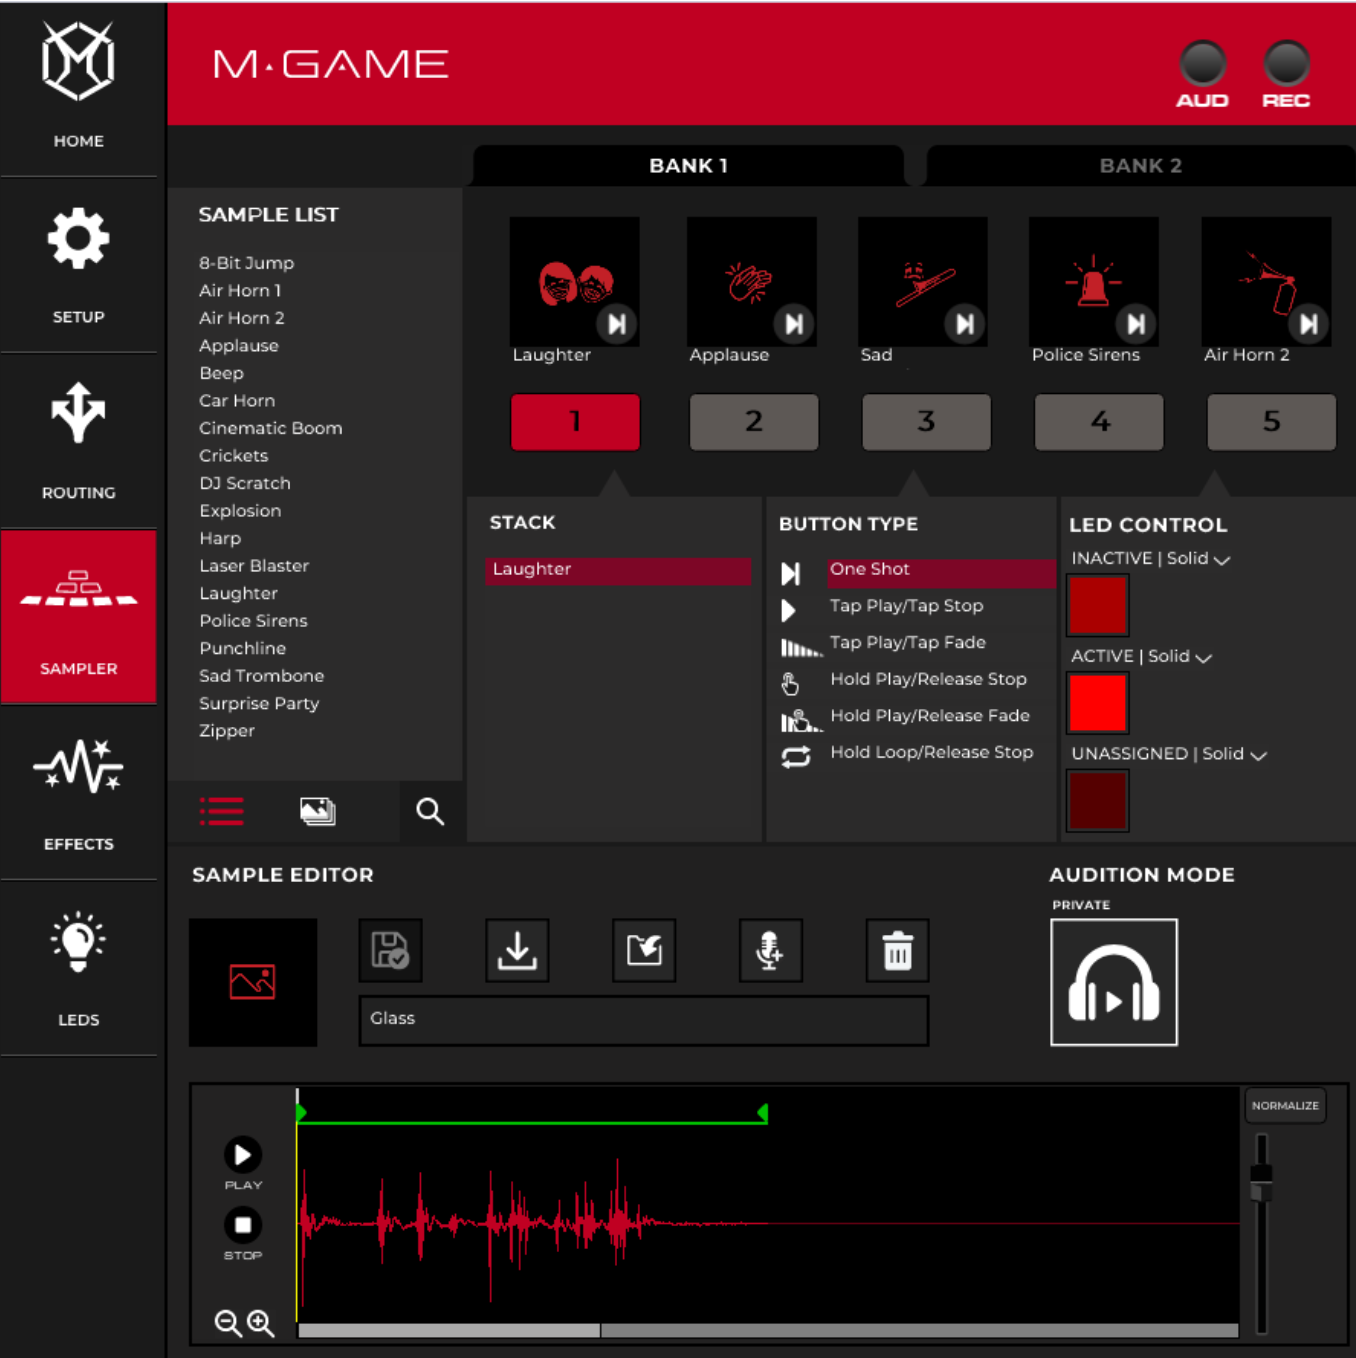Click one-shot badge on Air Horn 2 pad

[1309, 324]
